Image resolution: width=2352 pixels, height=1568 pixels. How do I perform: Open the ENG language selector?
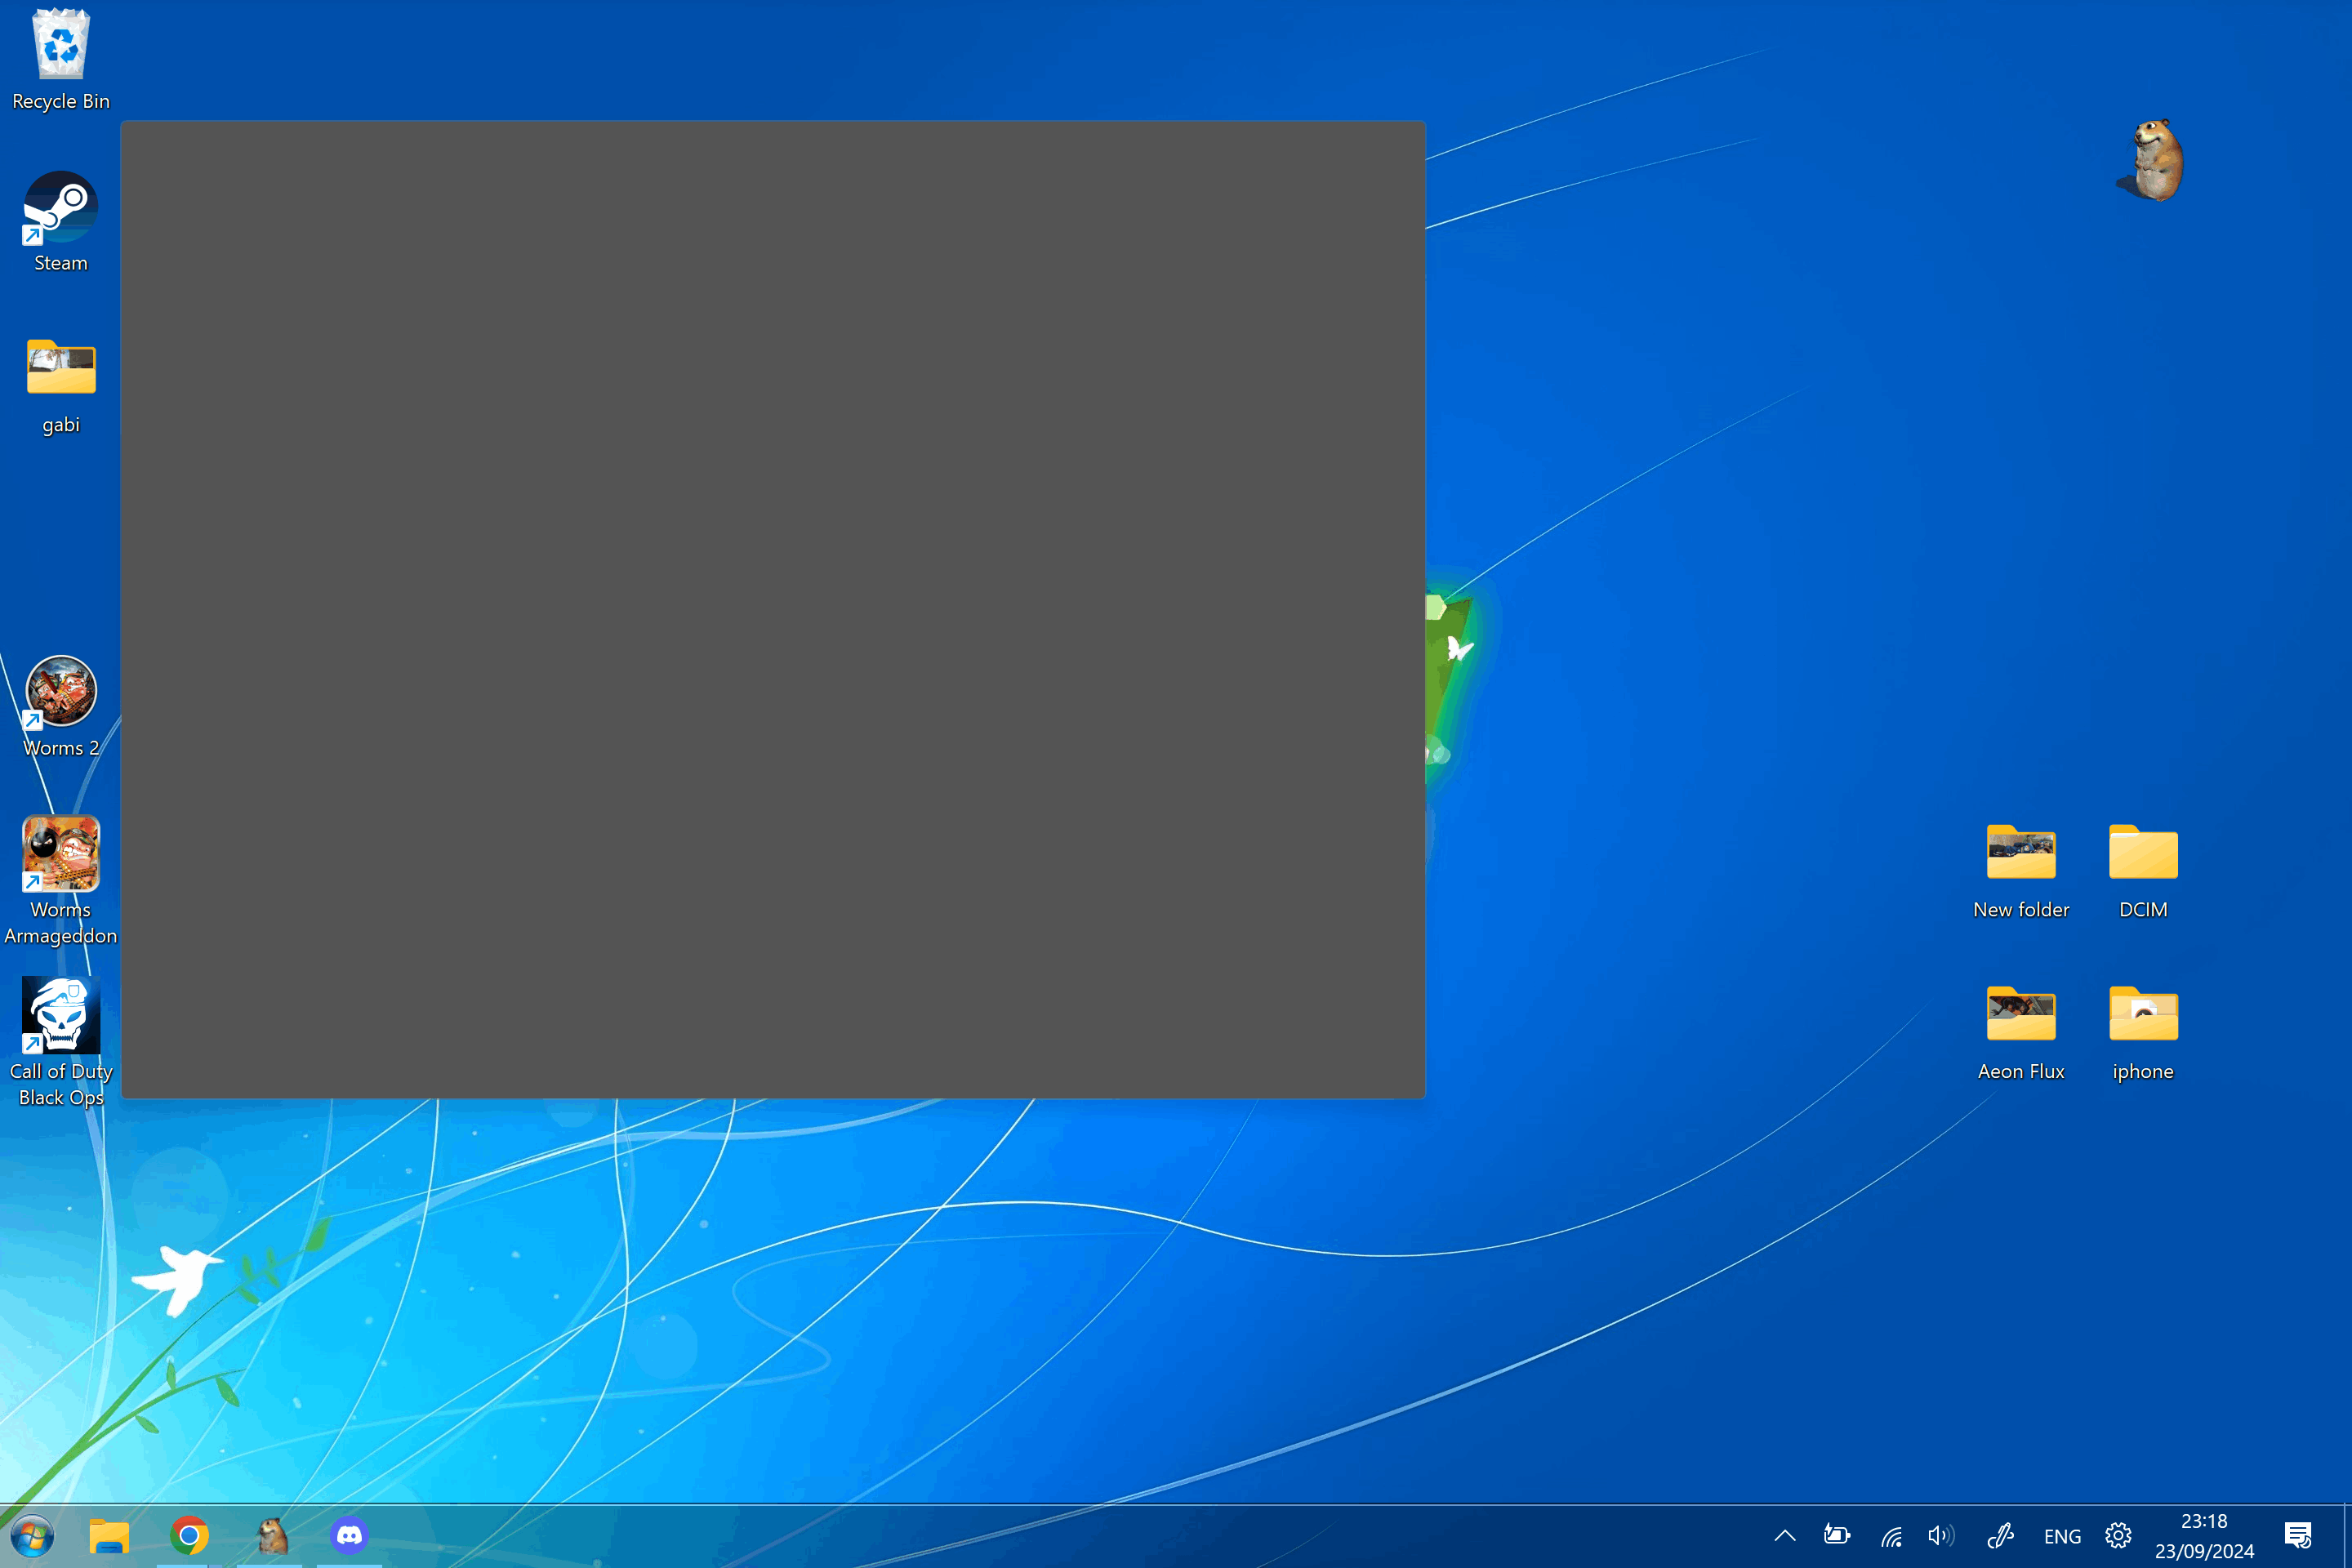tap(2062, 1536)
